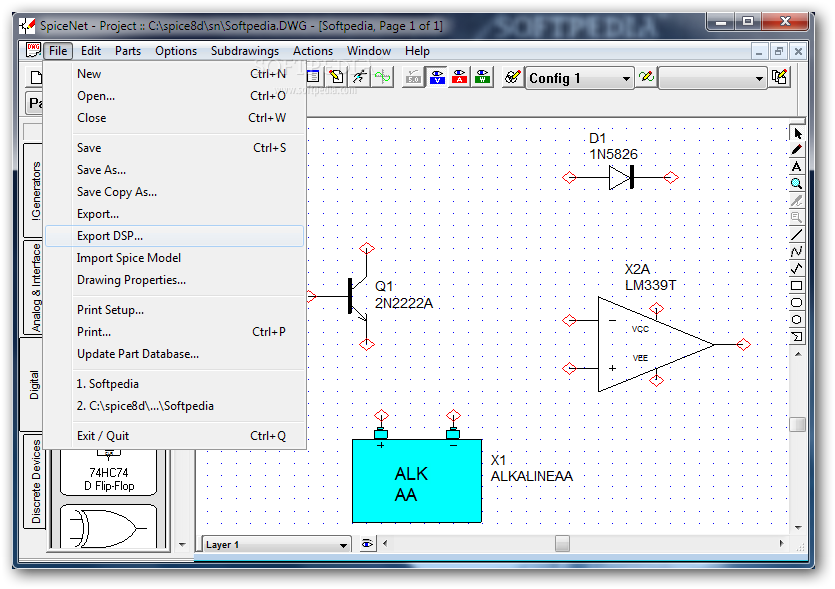The width and height of the screenshot is (835, 589).
Task: Click the list window icon in toolbar
Action: click(313, 77)
